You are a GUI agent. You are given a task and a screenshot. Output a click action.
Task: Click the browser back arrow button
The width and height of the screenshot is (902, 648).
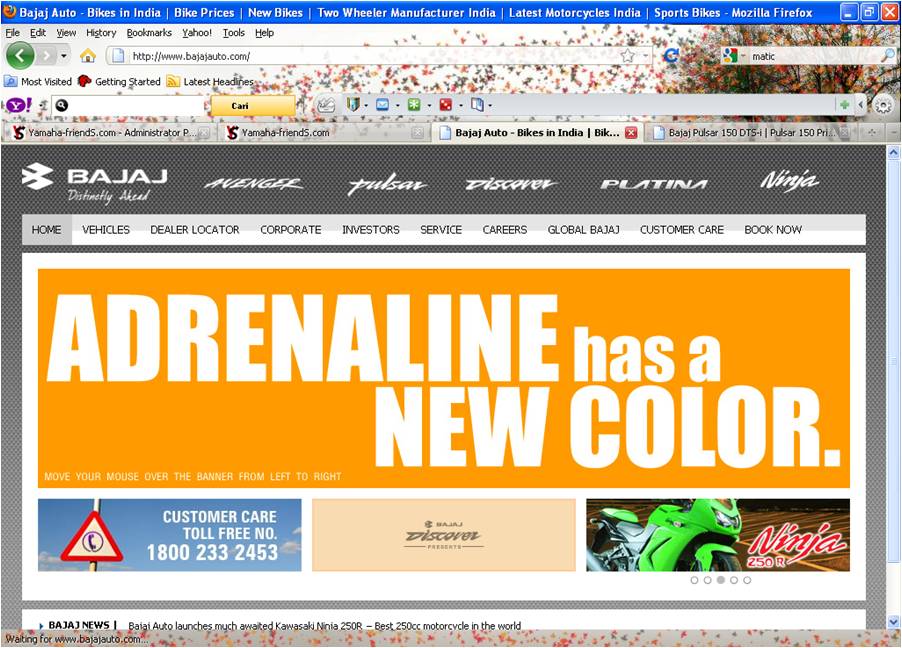20,56
